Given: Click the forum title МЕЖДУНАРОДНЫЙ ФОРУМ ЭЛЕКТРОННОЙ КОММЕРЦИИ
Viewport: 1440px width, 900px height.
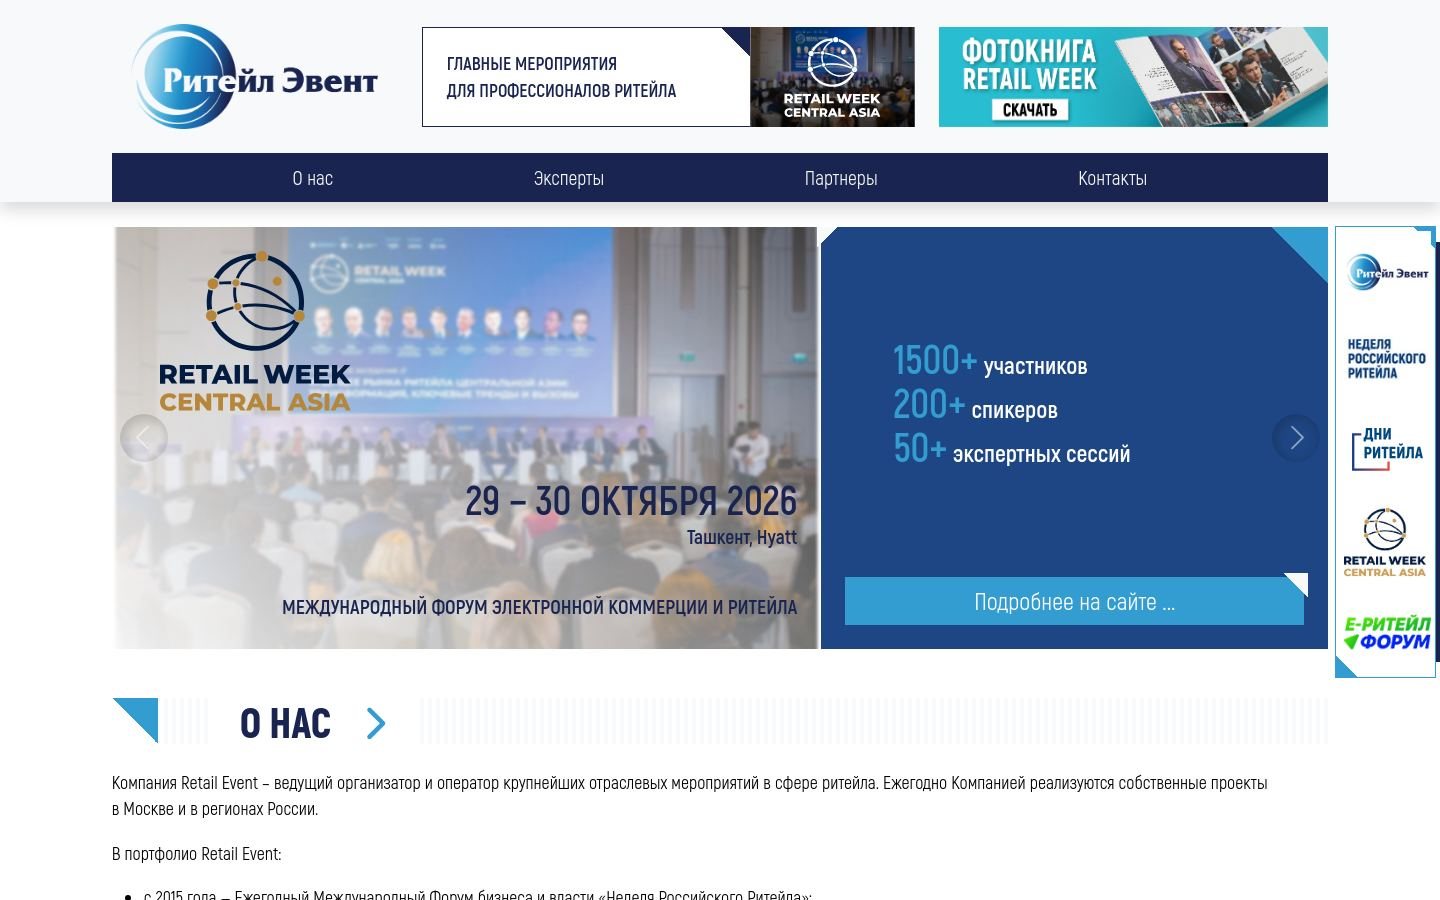Looking at the screenshot, I should [x=540, y=607].
